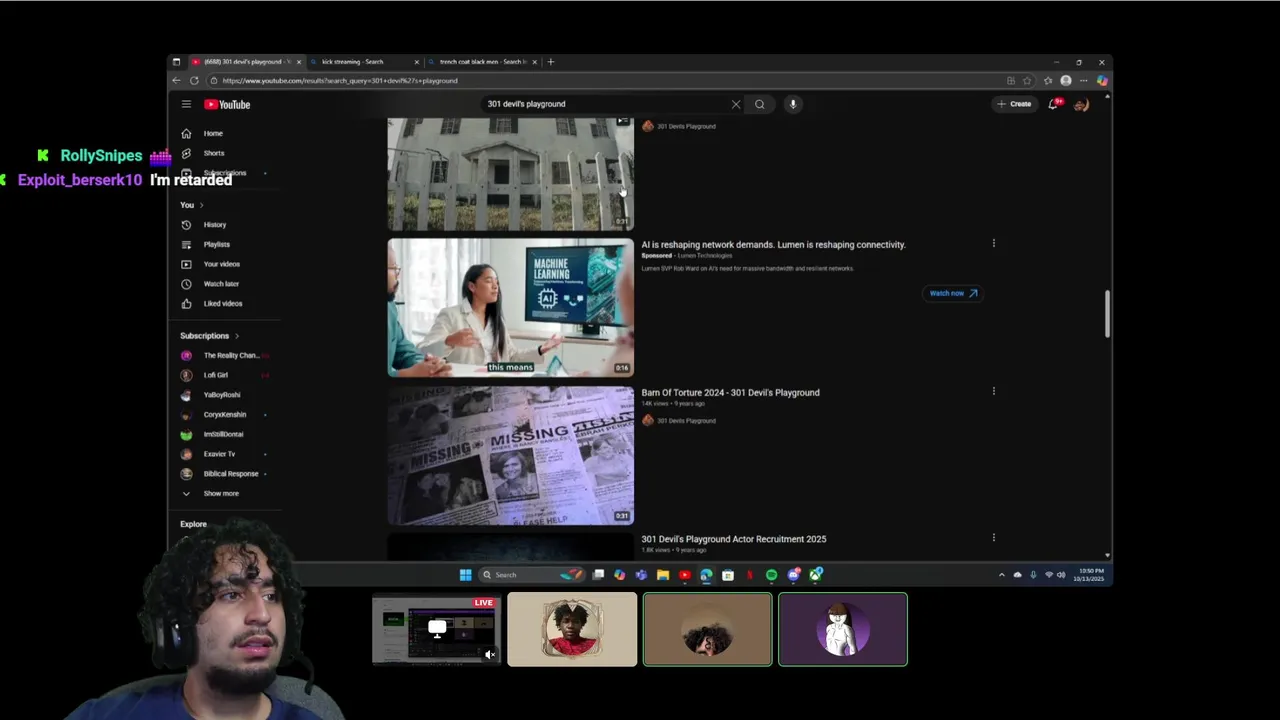
Task: Show hidden system tray icons
Action: [x=1002, y=575]
